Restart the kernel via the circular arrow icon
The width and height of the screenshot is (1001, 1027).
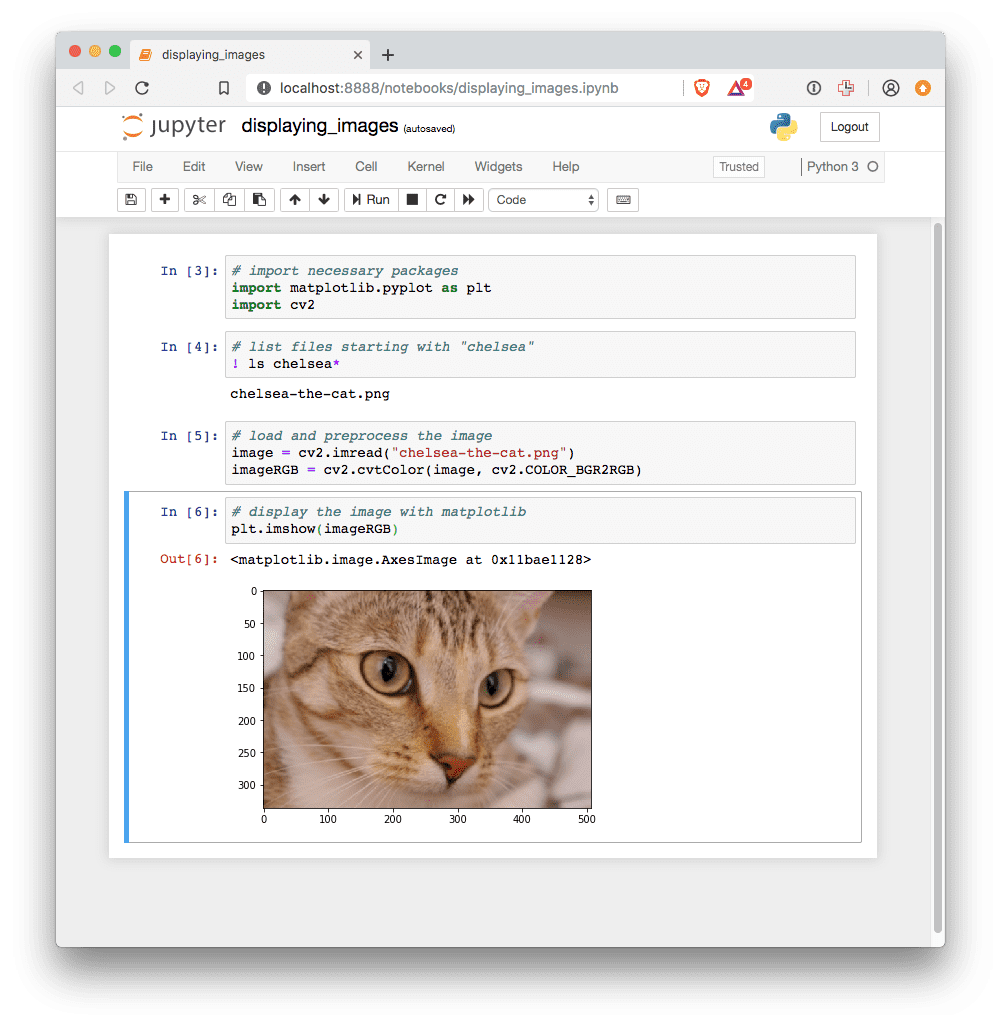coord(440,200)
